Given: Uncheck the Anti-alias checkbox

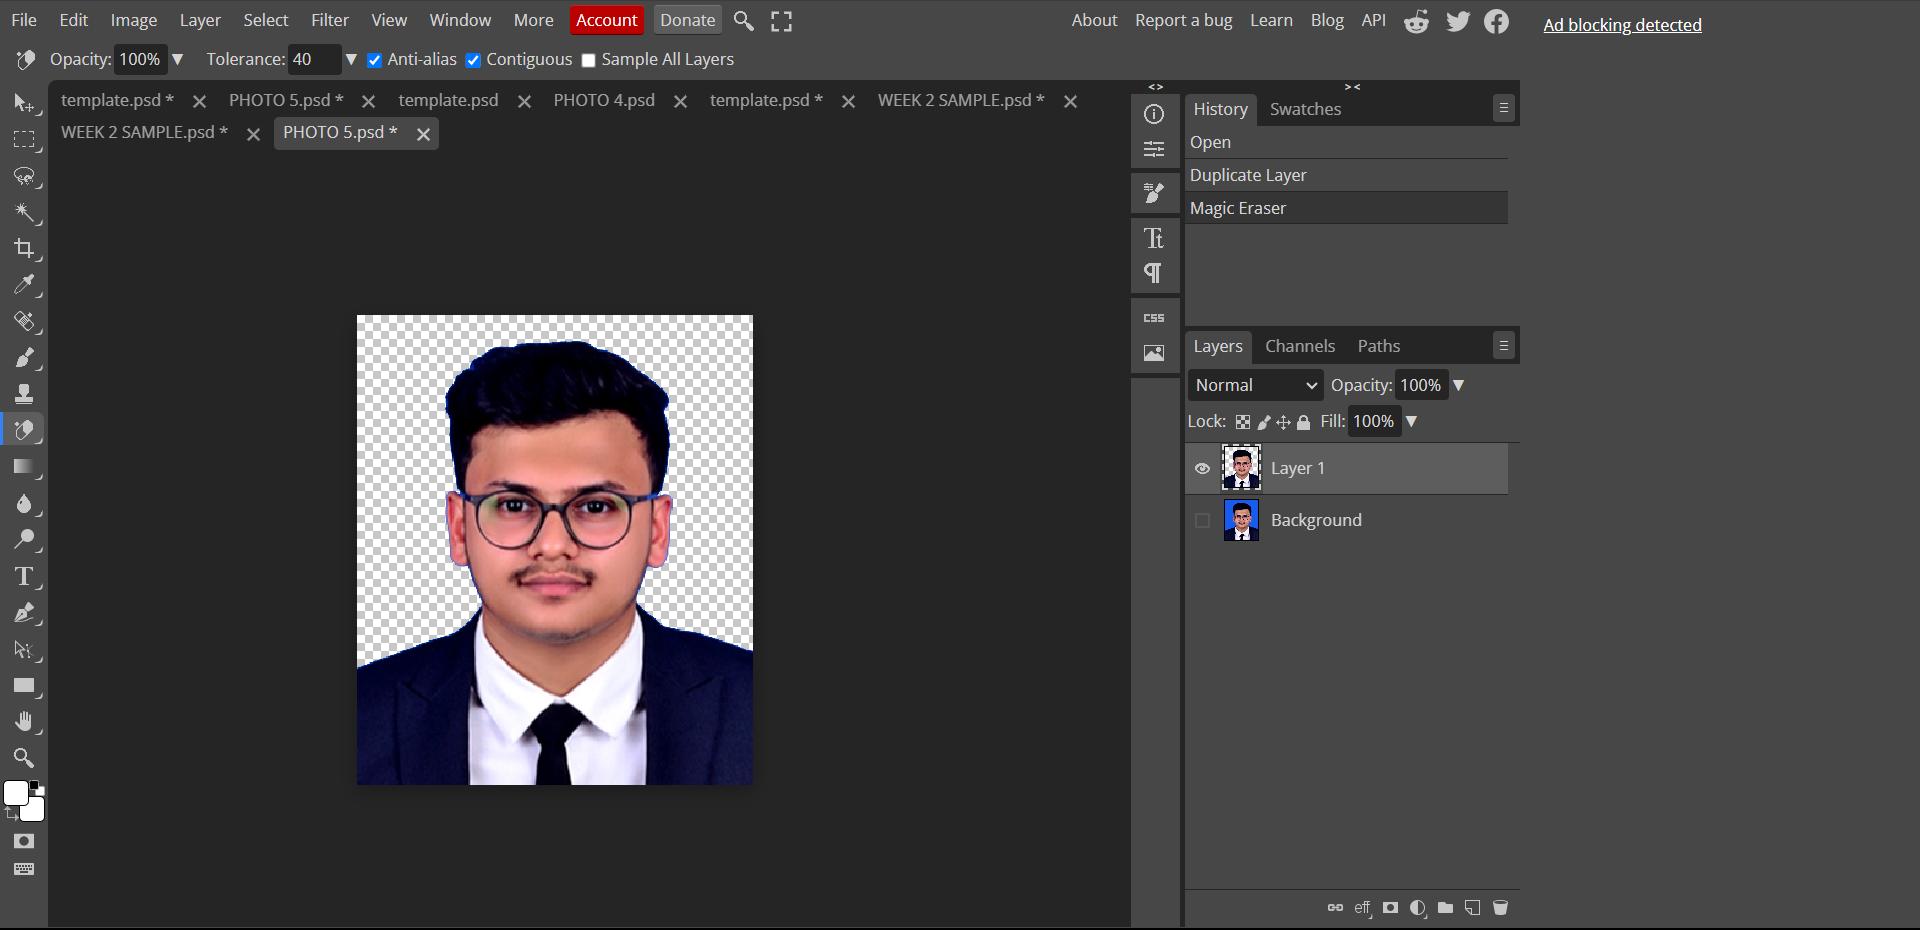Looking at the screenshot, I should tap(374, 60).
